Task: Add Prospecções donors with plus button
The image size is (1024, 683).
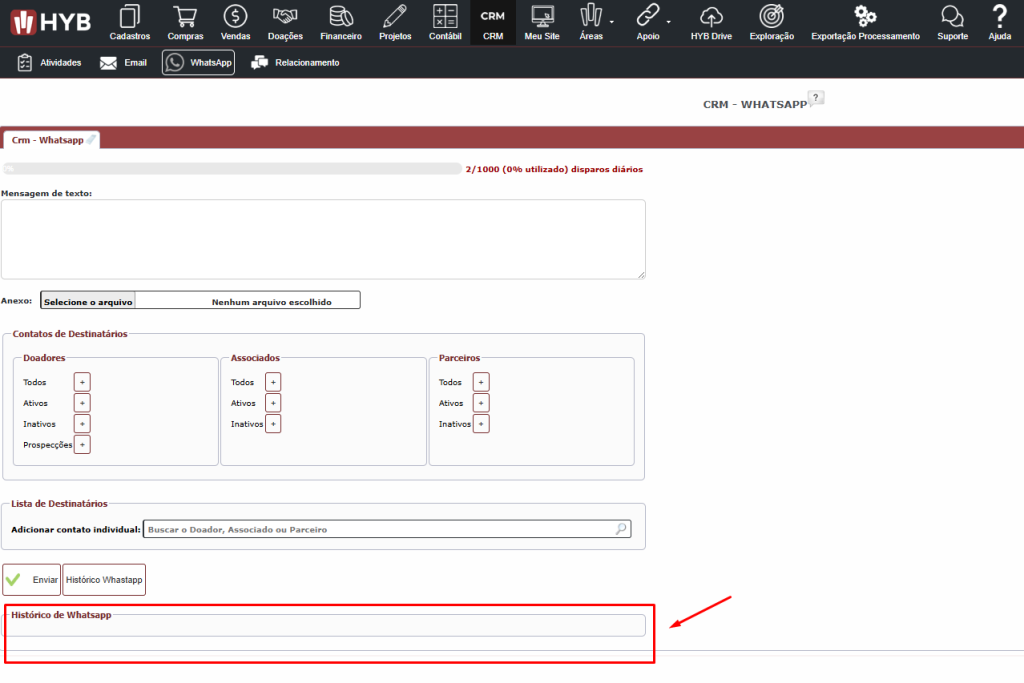Action: [x=82, y=445]
